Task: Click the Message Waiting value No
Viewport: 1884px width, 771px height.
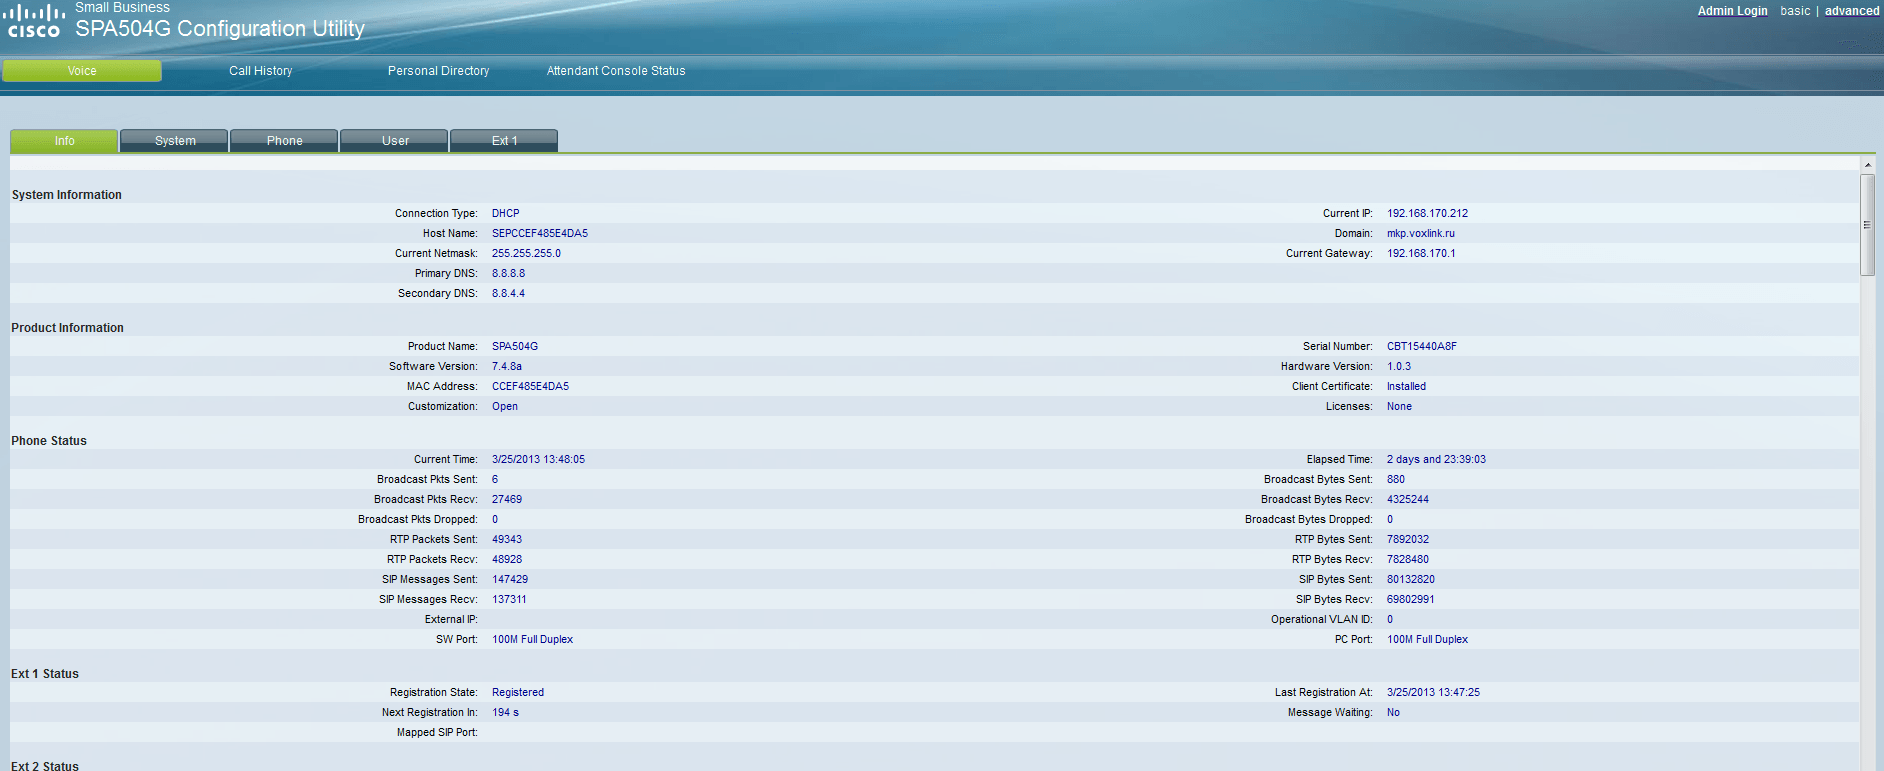Action: [1393, 712]
